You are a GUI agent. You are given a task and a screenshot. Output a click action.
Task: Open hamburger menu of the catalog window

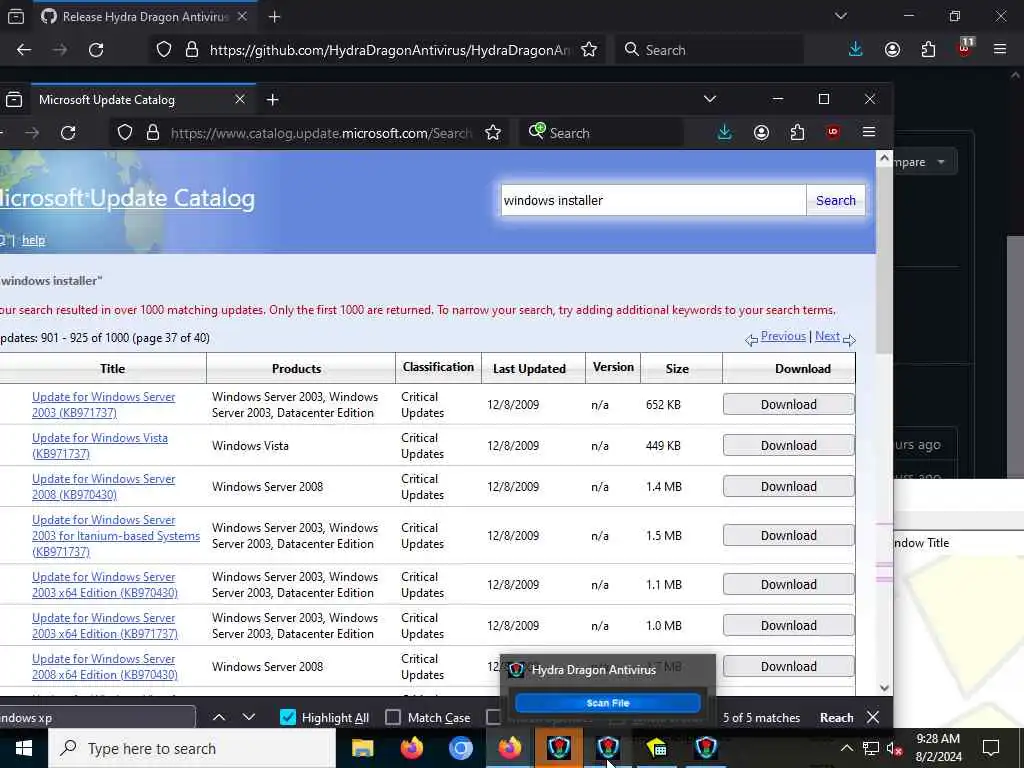pyautogui.click(x=869, y=133)
